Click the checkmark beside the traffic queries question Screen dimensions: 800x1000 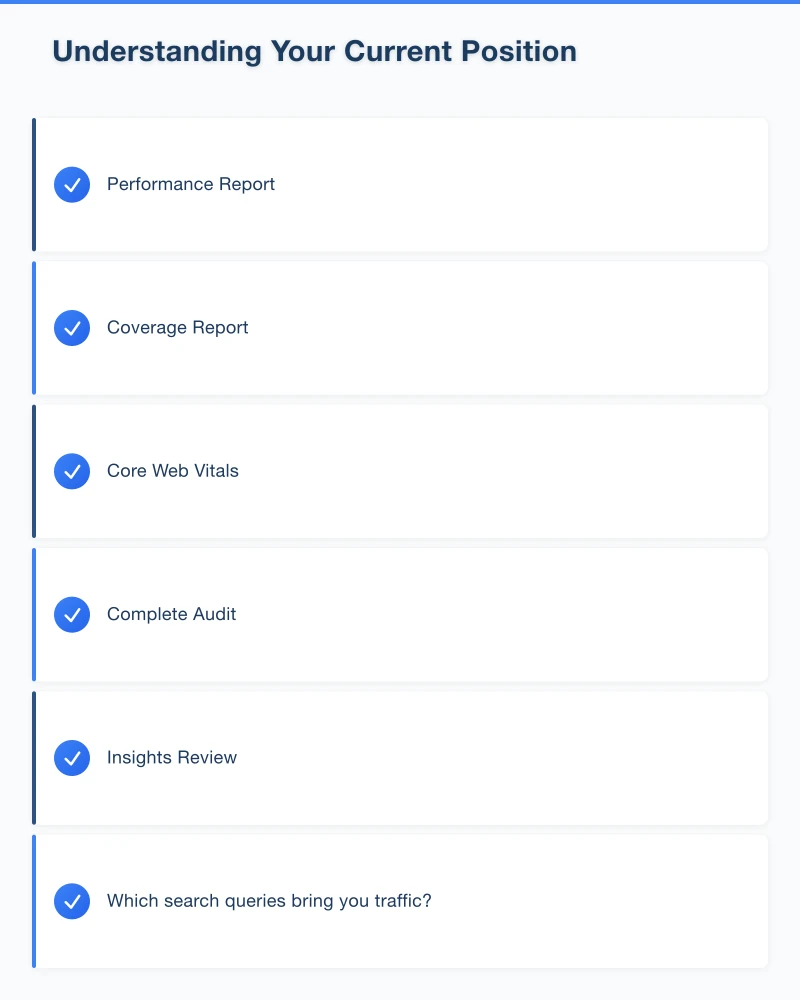[x=71, y=901]
